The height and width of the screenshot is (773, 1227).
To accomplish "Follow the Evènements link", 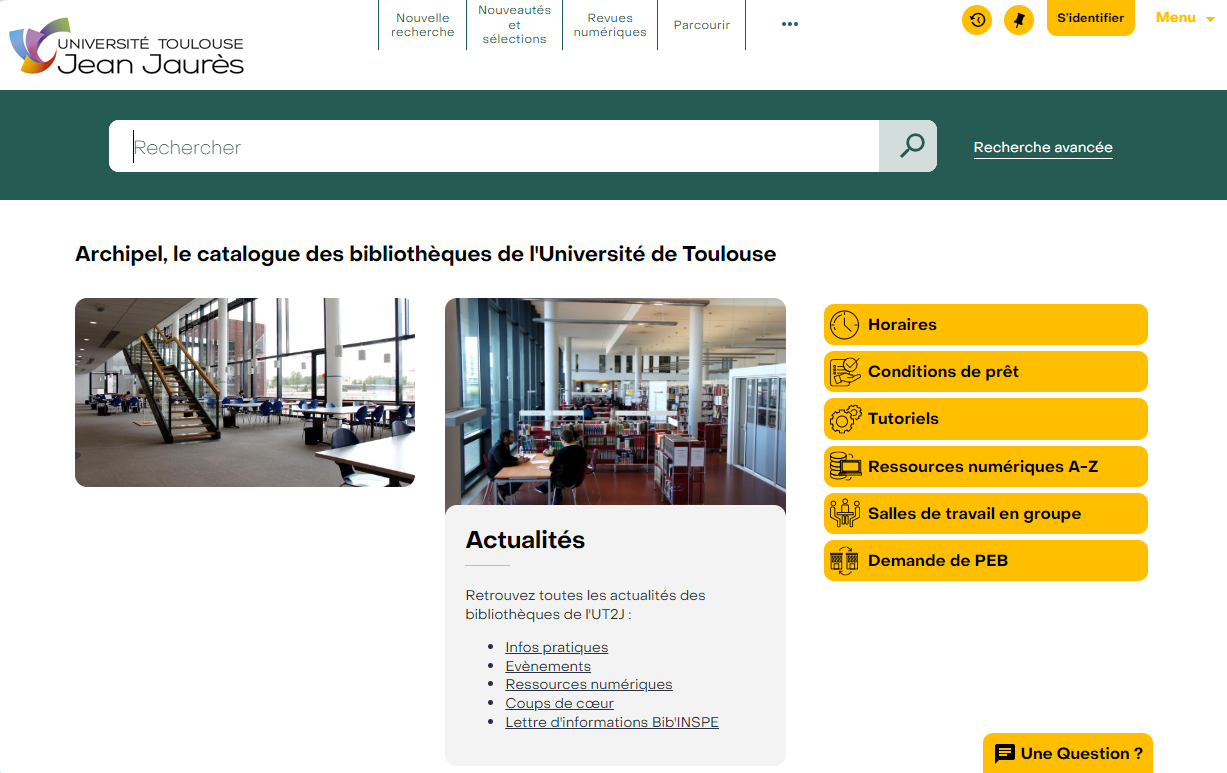I will [548, 666].
